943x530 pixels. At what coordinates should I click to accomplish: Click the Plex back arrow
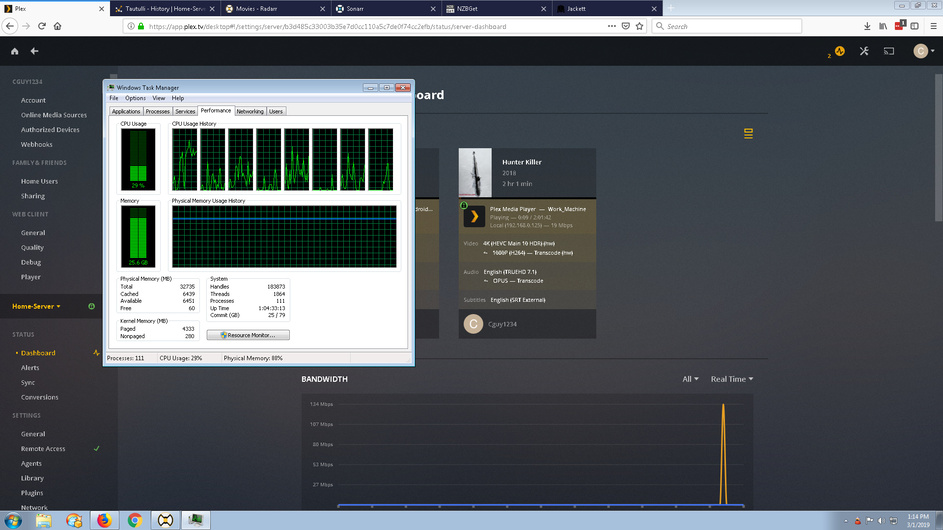(34, 51)
